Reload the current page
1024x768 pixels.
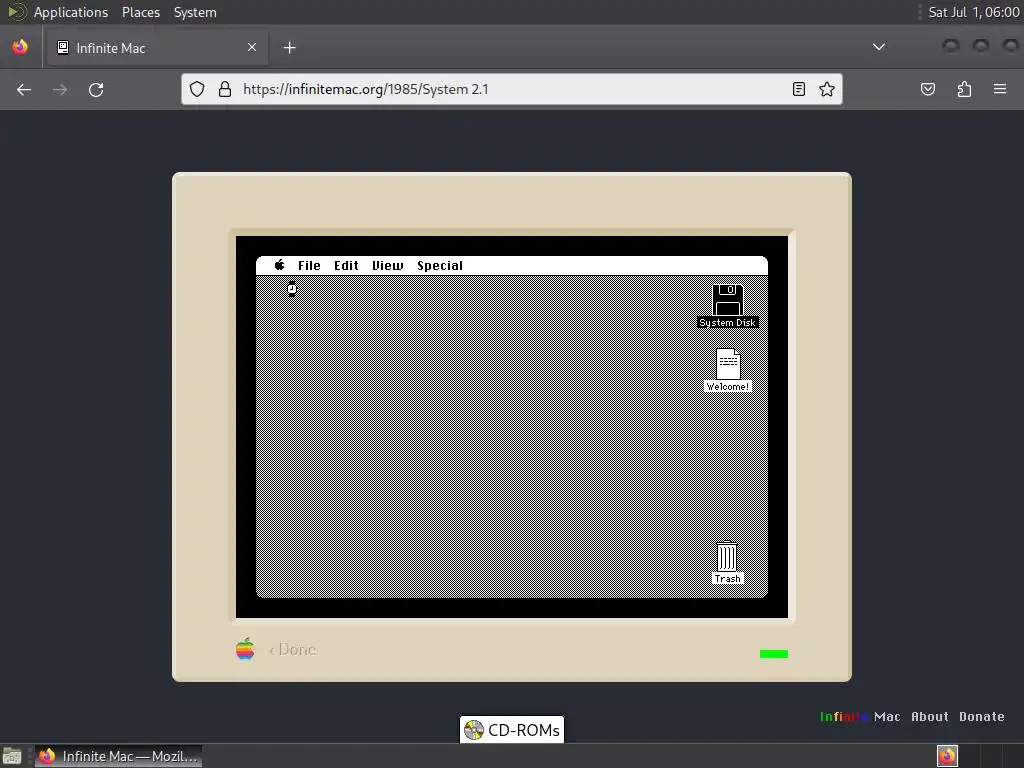[x=96, y=89]
